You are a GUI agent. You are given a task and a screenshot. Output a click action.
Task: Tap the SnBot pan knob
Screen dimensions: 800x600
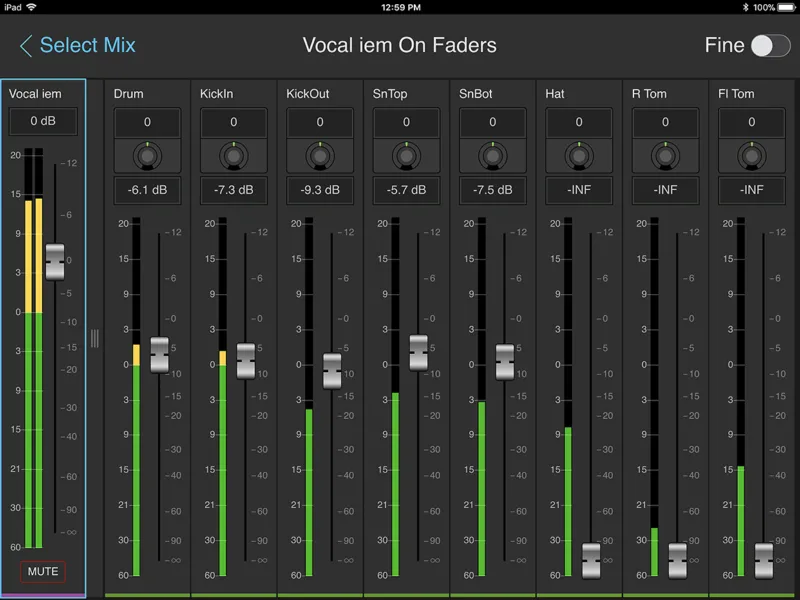pyautogui.click(x=492, y=156)
